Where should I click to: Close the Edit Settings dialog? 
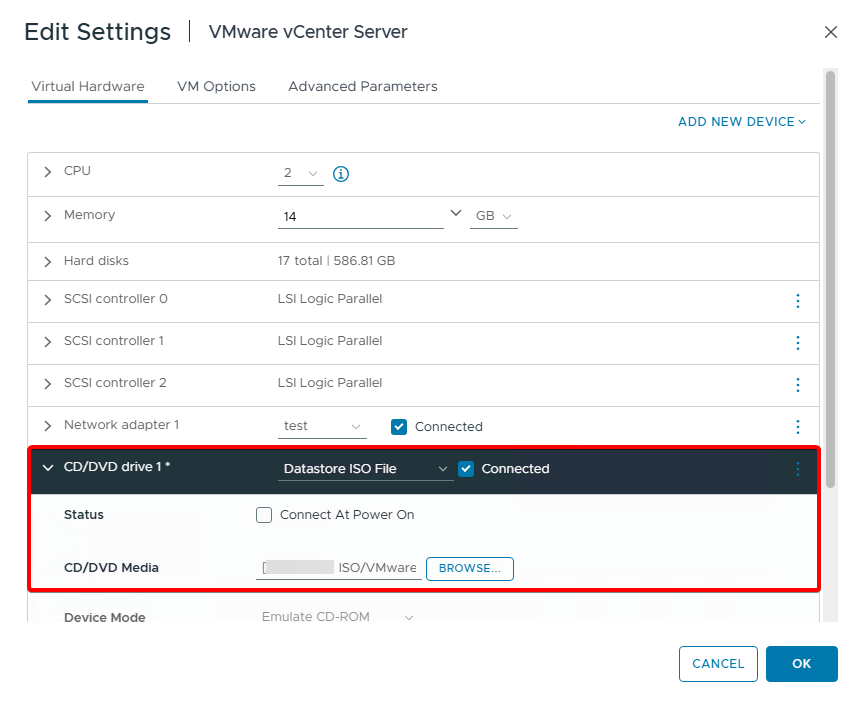(x=830, y=32)
